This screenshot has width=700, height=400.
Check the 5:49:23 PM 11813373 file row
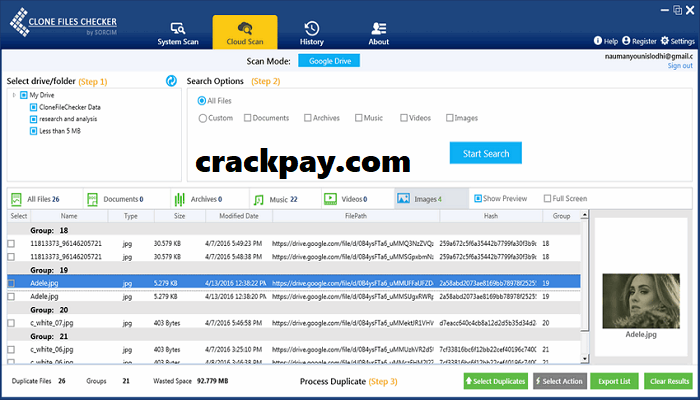tap(11, 244)
